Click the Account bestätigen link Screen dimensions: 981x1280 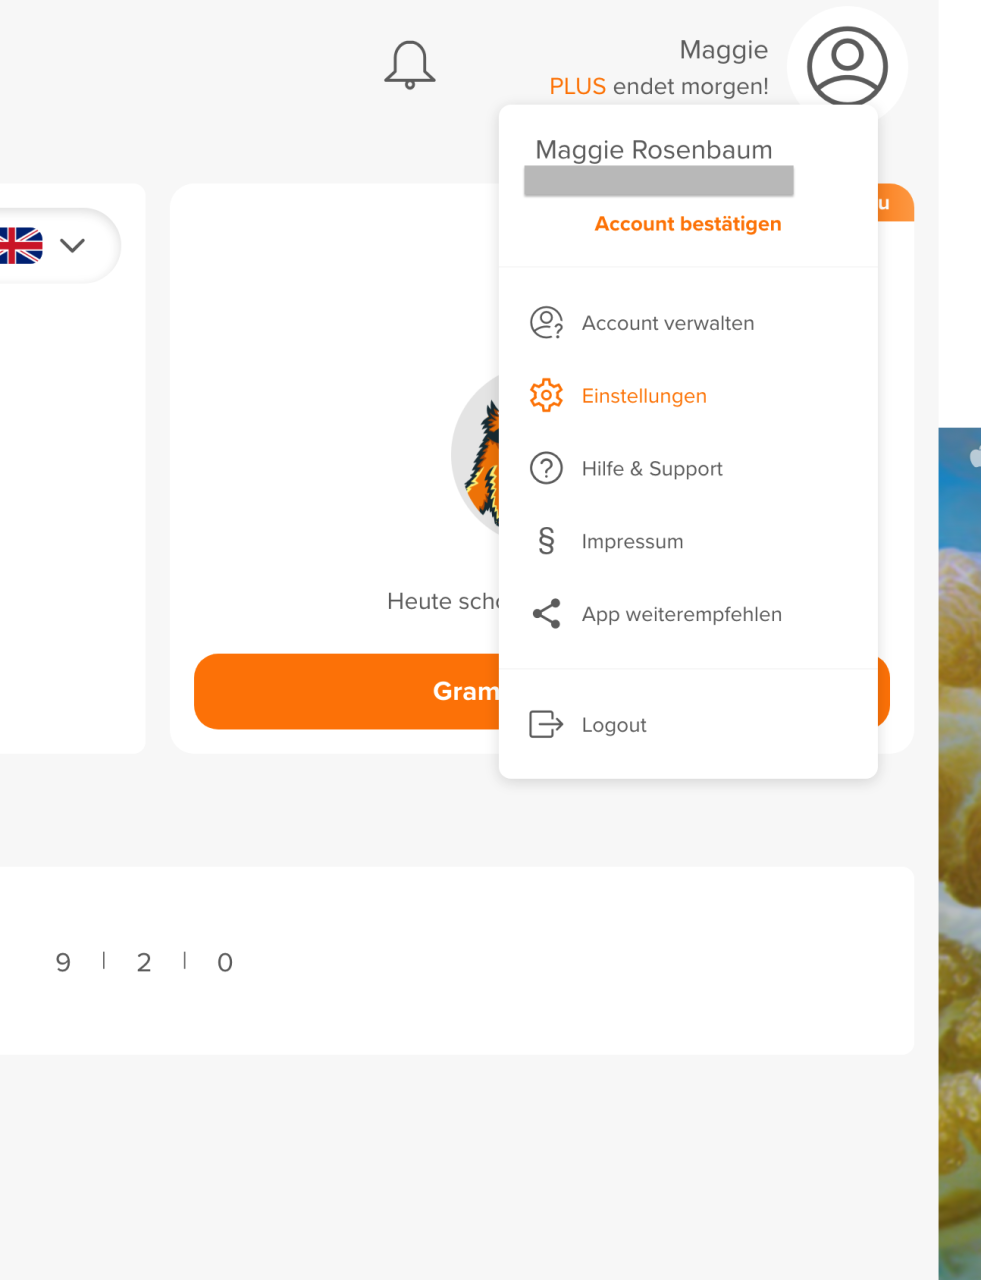coord(688,224)
